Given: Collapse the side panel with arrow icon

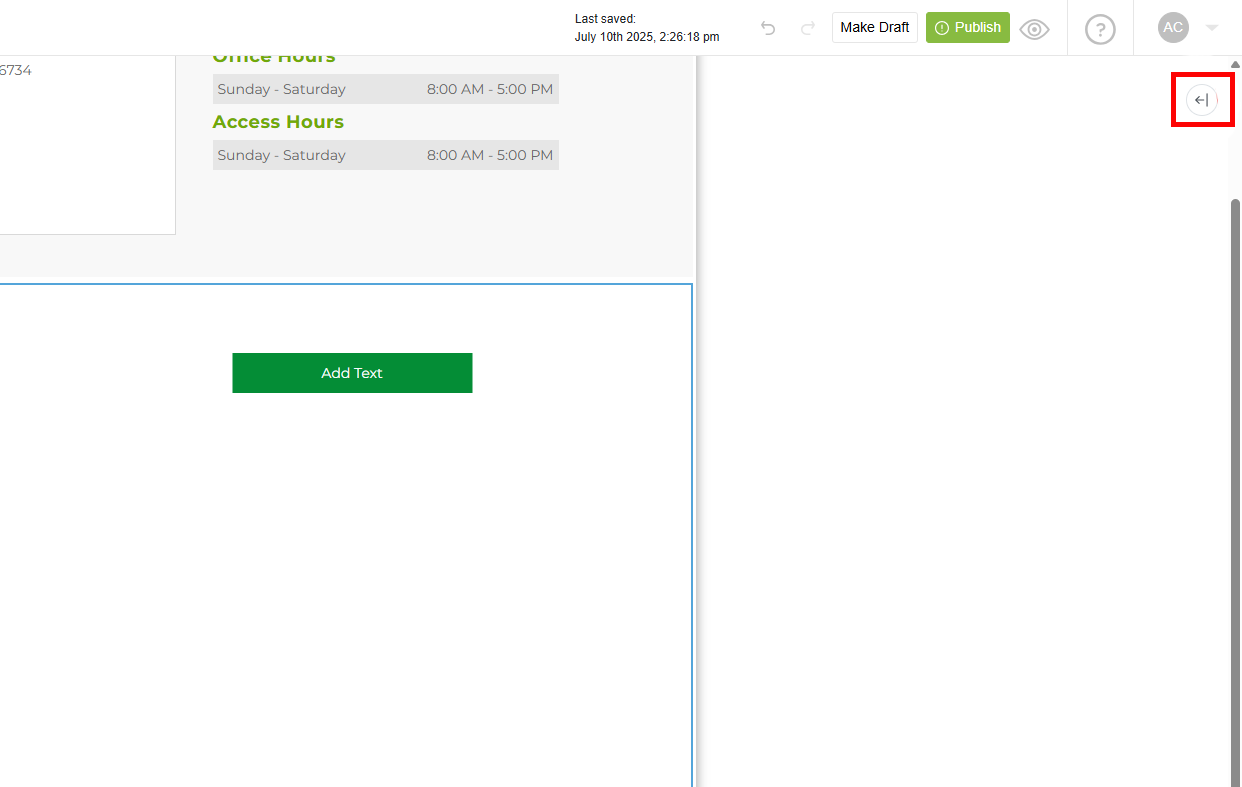Looking at the screenshot, I should click(1202, 100).
